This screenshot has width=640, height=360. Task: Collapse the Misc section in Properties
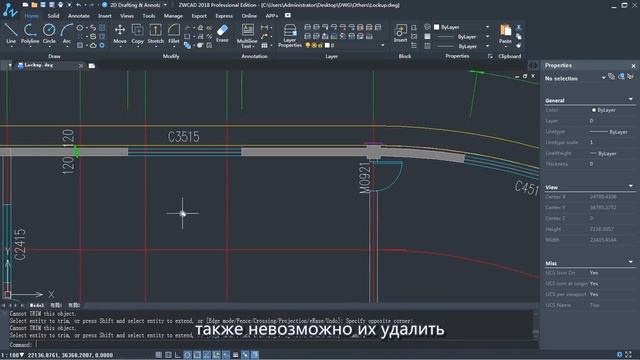pyautogui.click(x=631, y=262)
